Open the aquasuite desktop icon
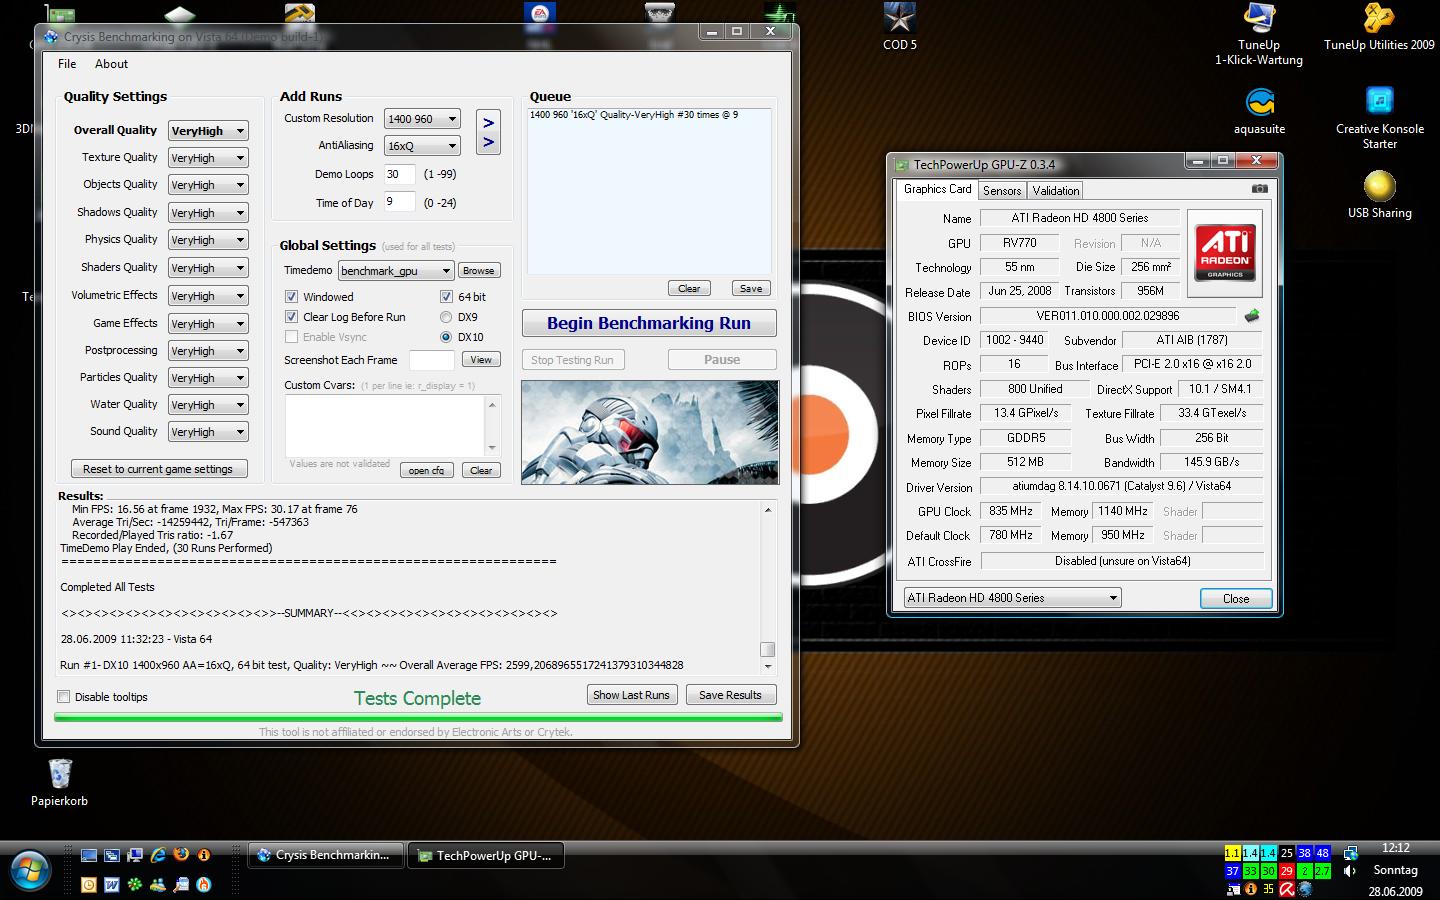Viewport: 1440px width, 900px height. [1259, 111]
